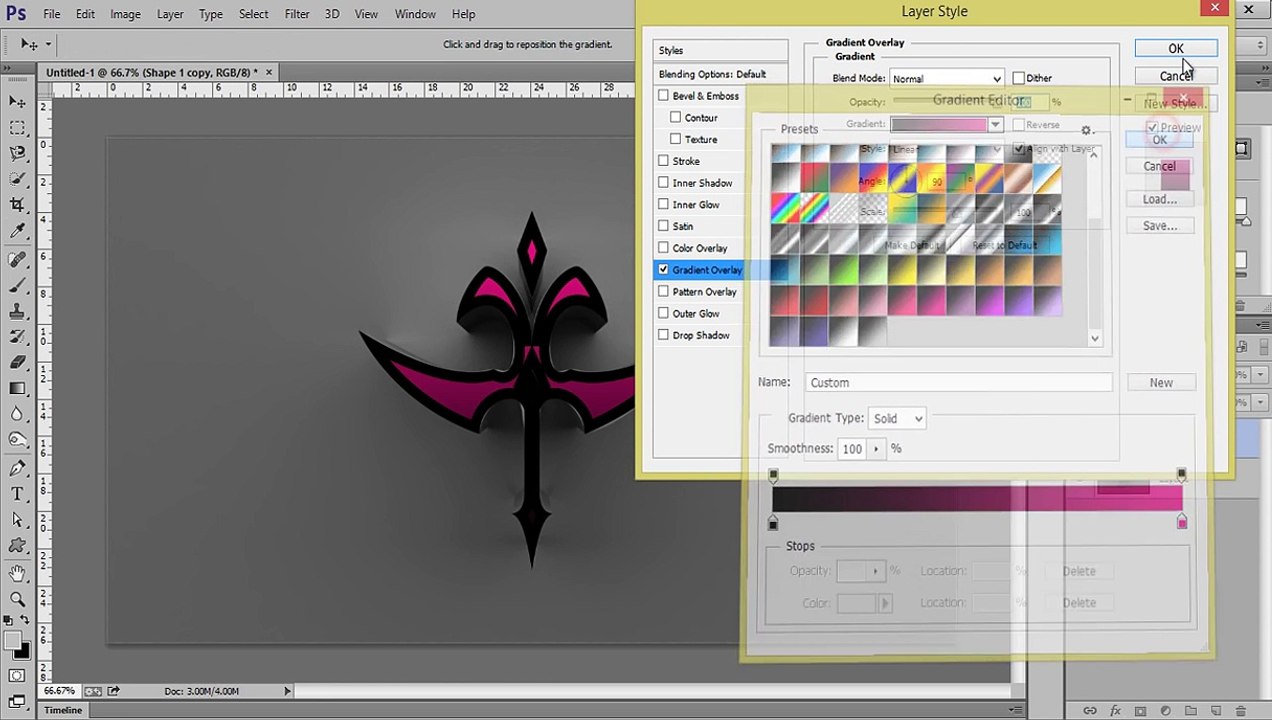
Task: Open the Window menu
Action: 415,14
